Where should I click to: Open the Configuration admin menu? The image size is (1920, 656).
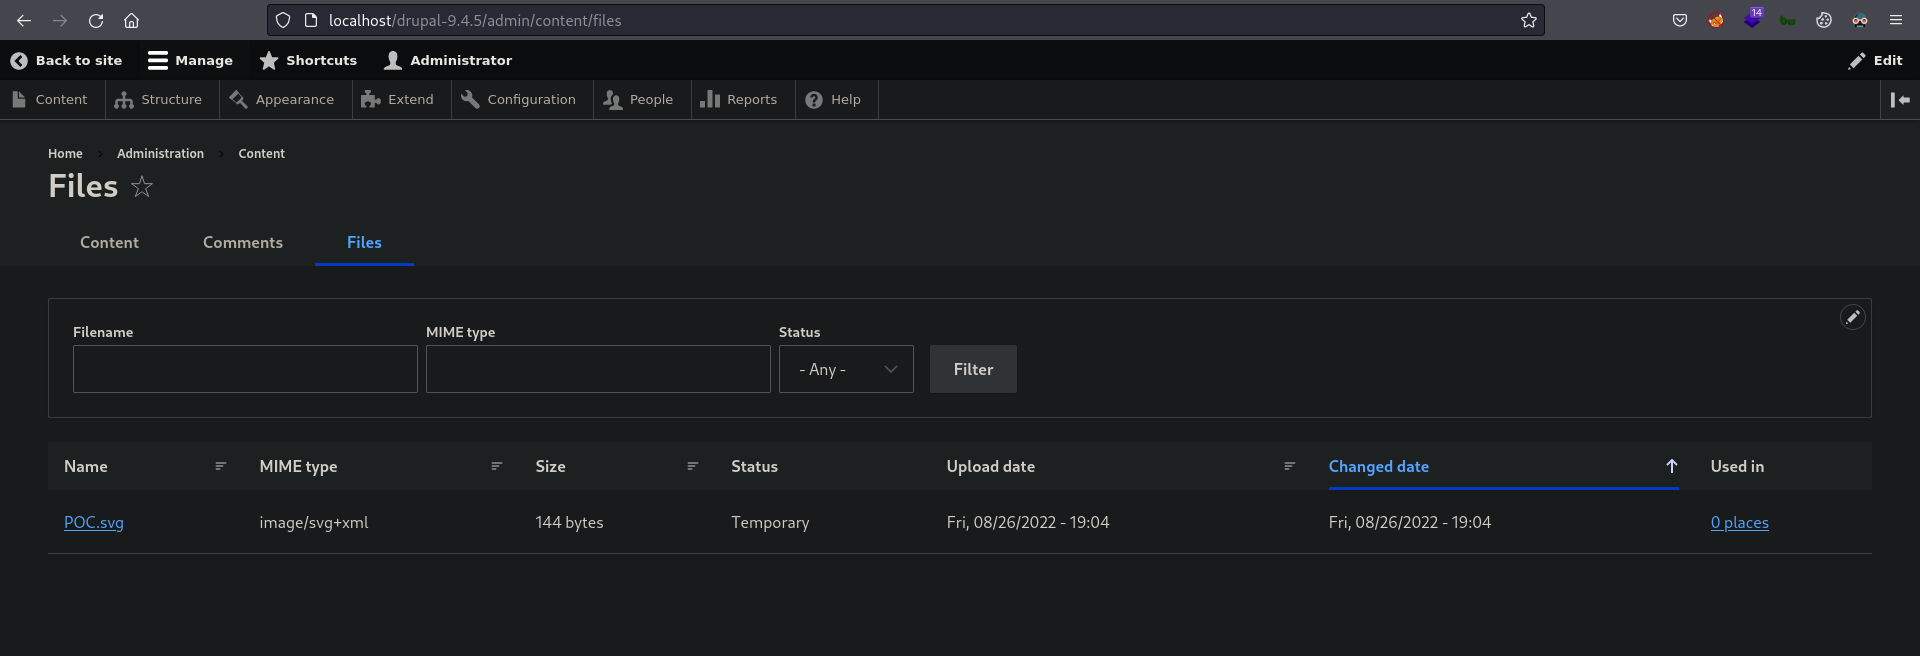(x=519, y=100)
